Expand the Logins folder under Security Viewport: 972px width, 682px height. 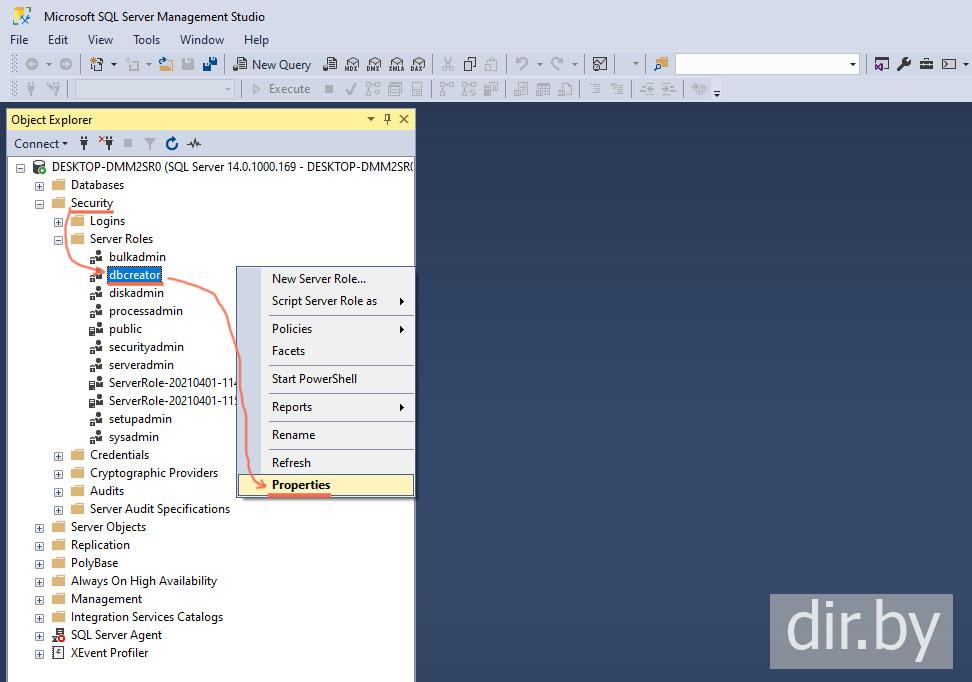pyautogui.click(x=59, y=222)
